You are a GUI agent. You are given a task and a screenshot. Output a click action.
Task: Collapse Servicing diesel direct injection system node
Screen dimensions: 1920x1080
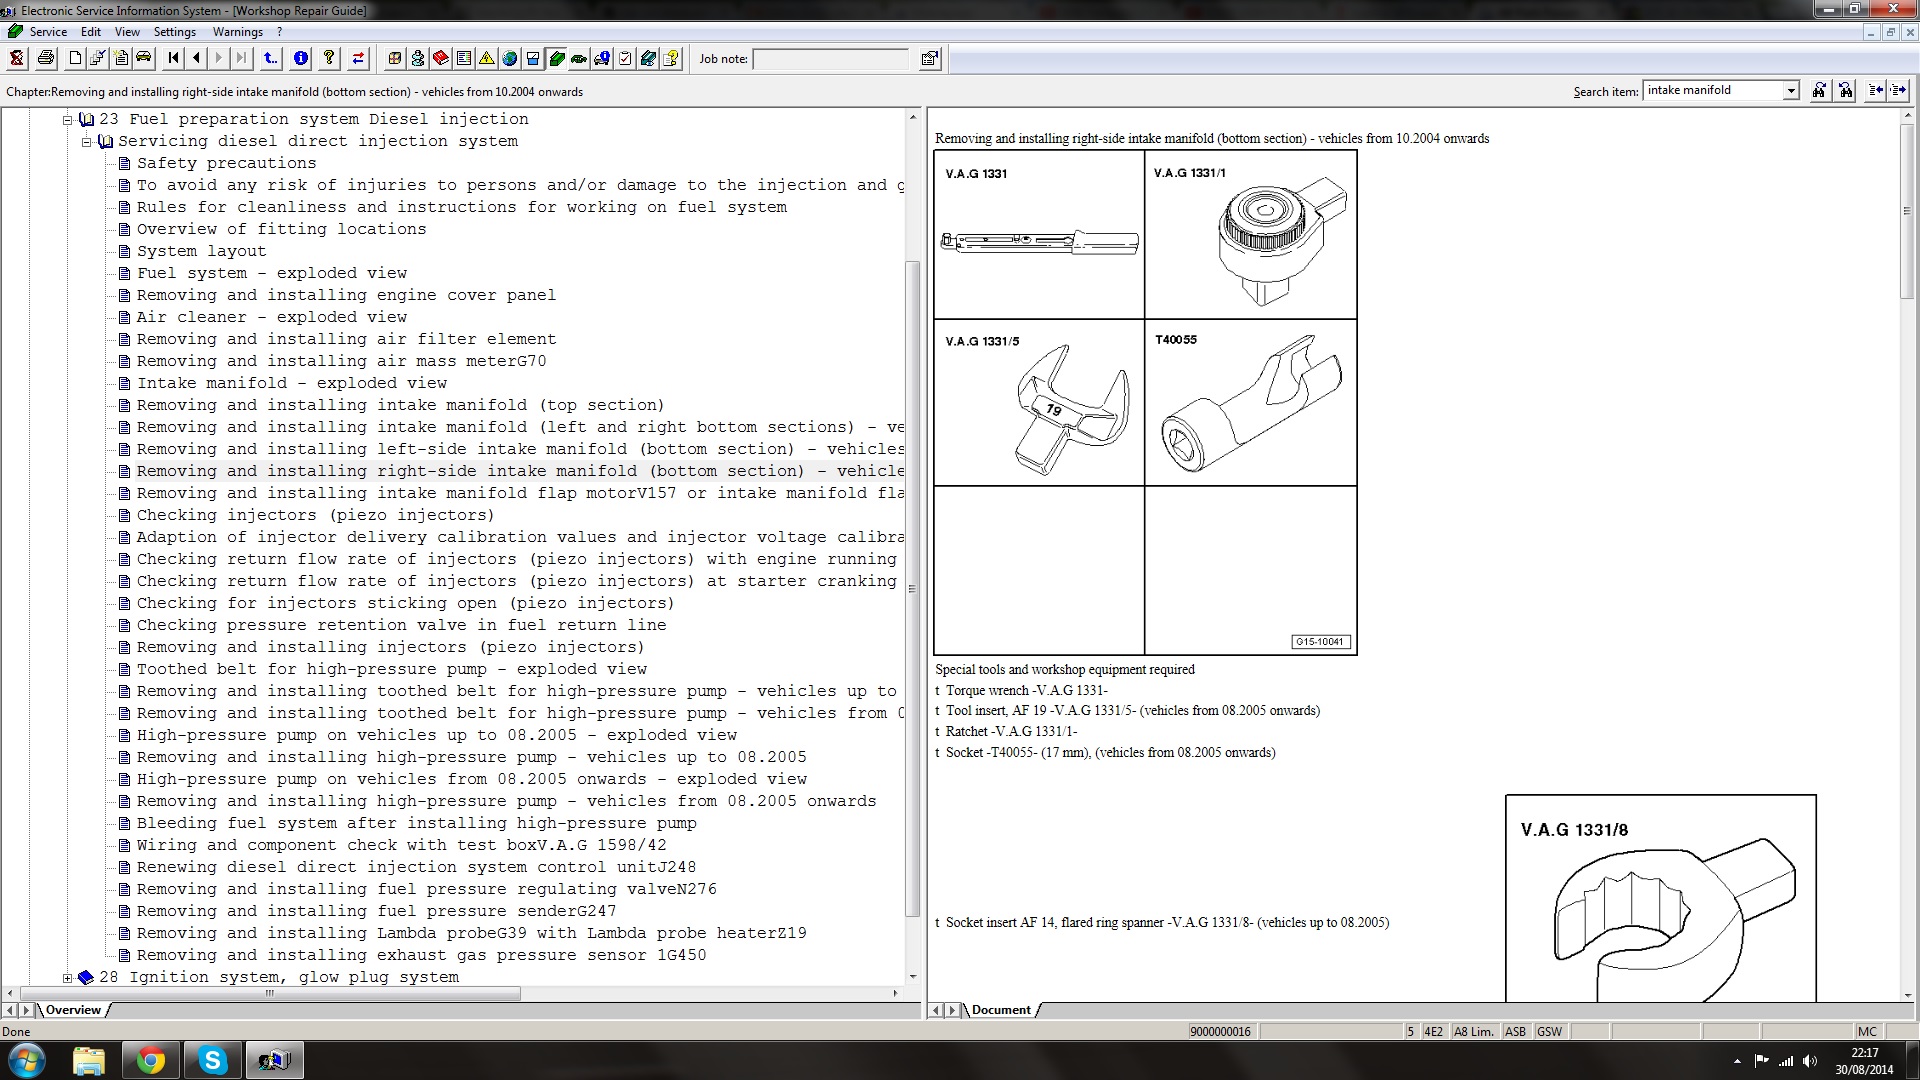pyautogui.click(x=87, y=141)
